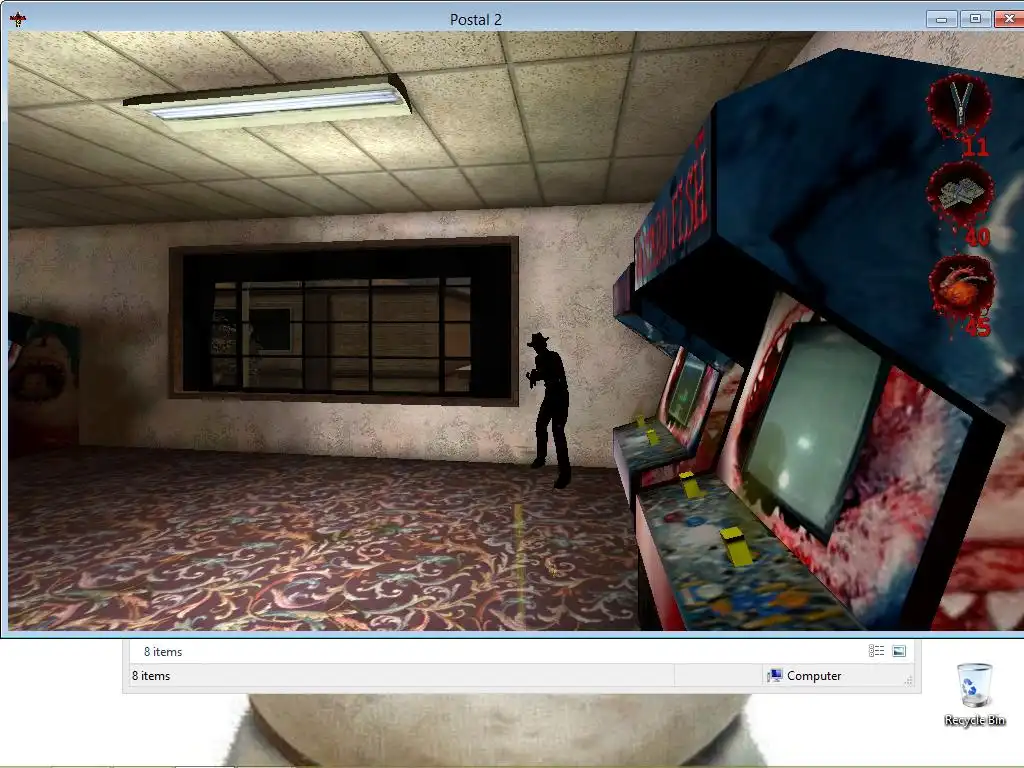Screen dimensions: 1024x768
Task: Click the '8 items' text in Explorer details pane
Action: click(x=163, y=652)
